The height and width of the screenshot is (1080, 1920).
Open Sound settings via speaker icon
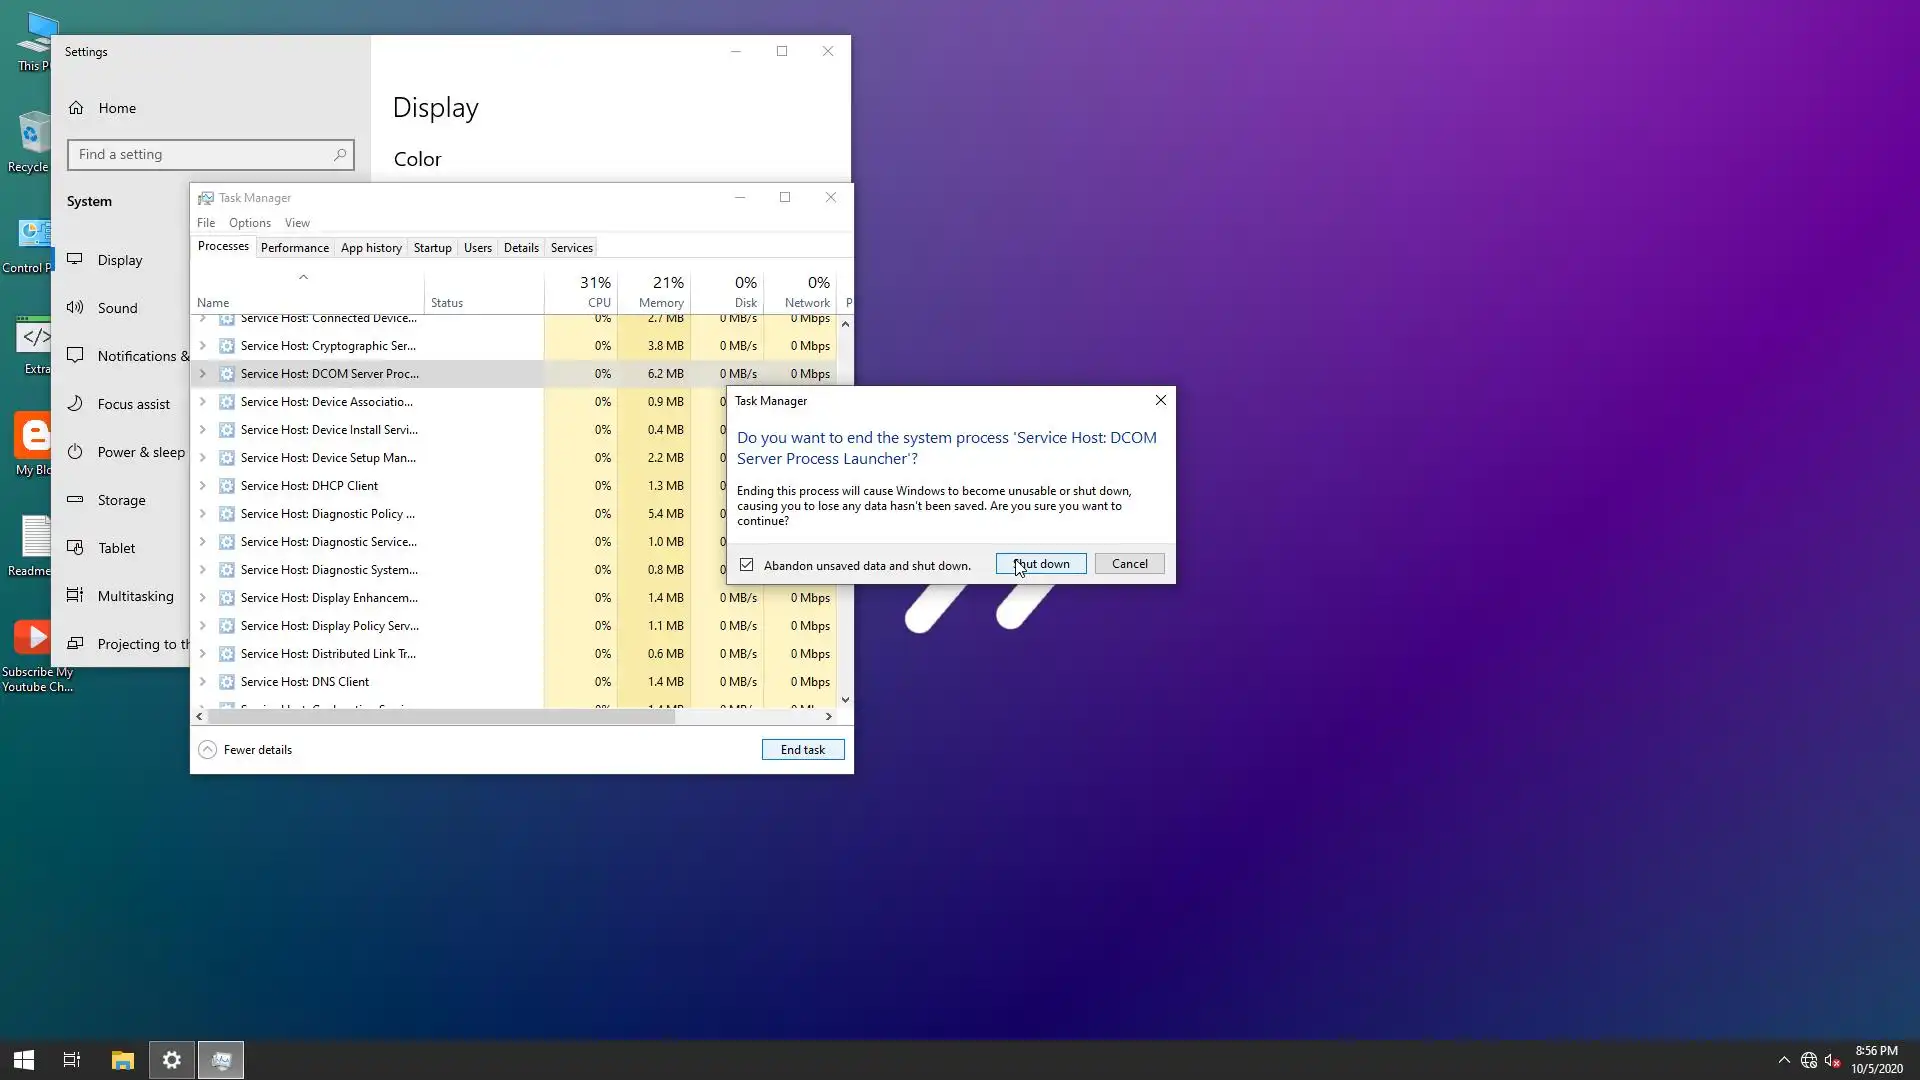(75, 308)
